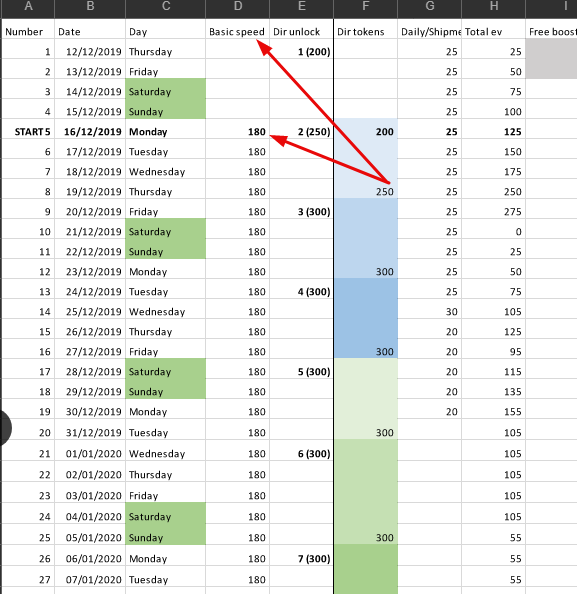Select cell with date 16/12/2019

[90, 131]
